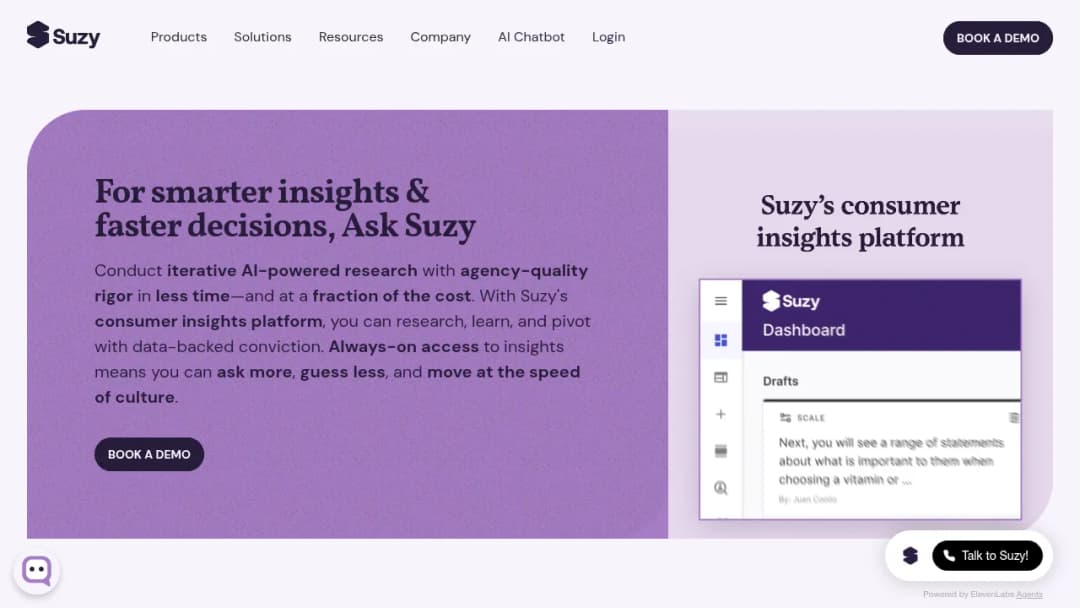Click the Suzy S icon beside Talk to Suzy
This screenshot has height=608, width=1080.
[910, 556]
